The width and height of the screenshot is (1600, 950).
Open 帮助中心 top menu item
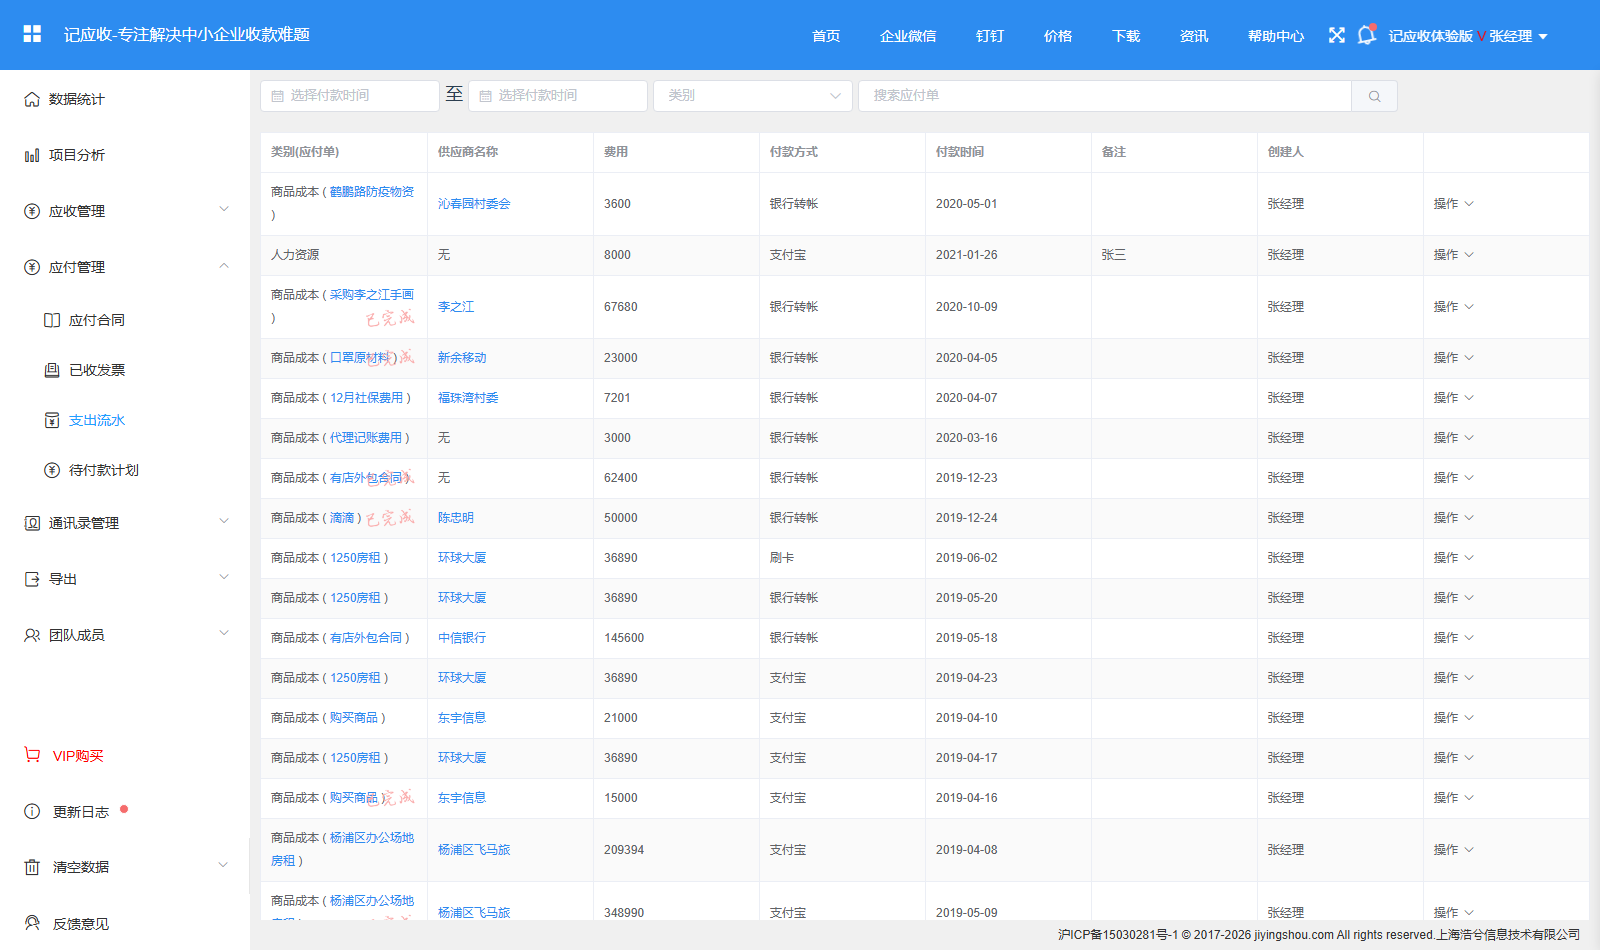(1276, 36)
